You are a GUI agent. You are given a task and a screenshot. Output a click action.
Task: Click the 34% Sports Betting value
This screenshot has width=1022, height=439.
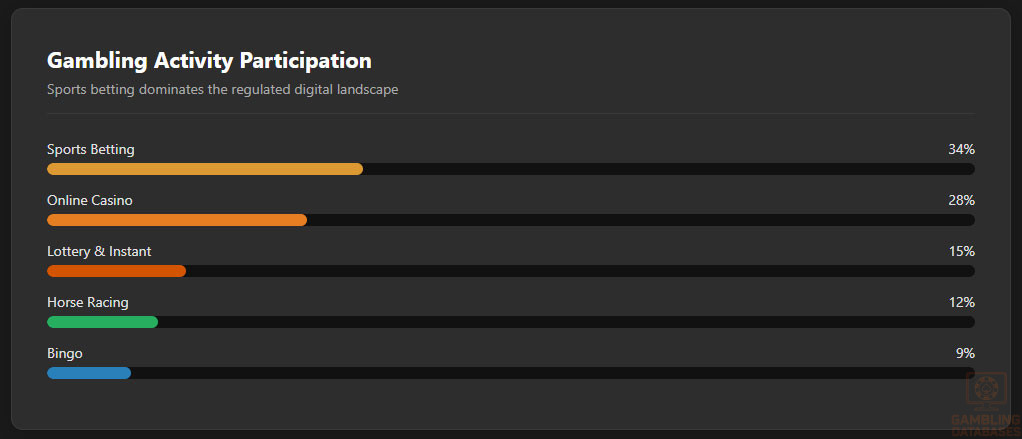[961, 149]
